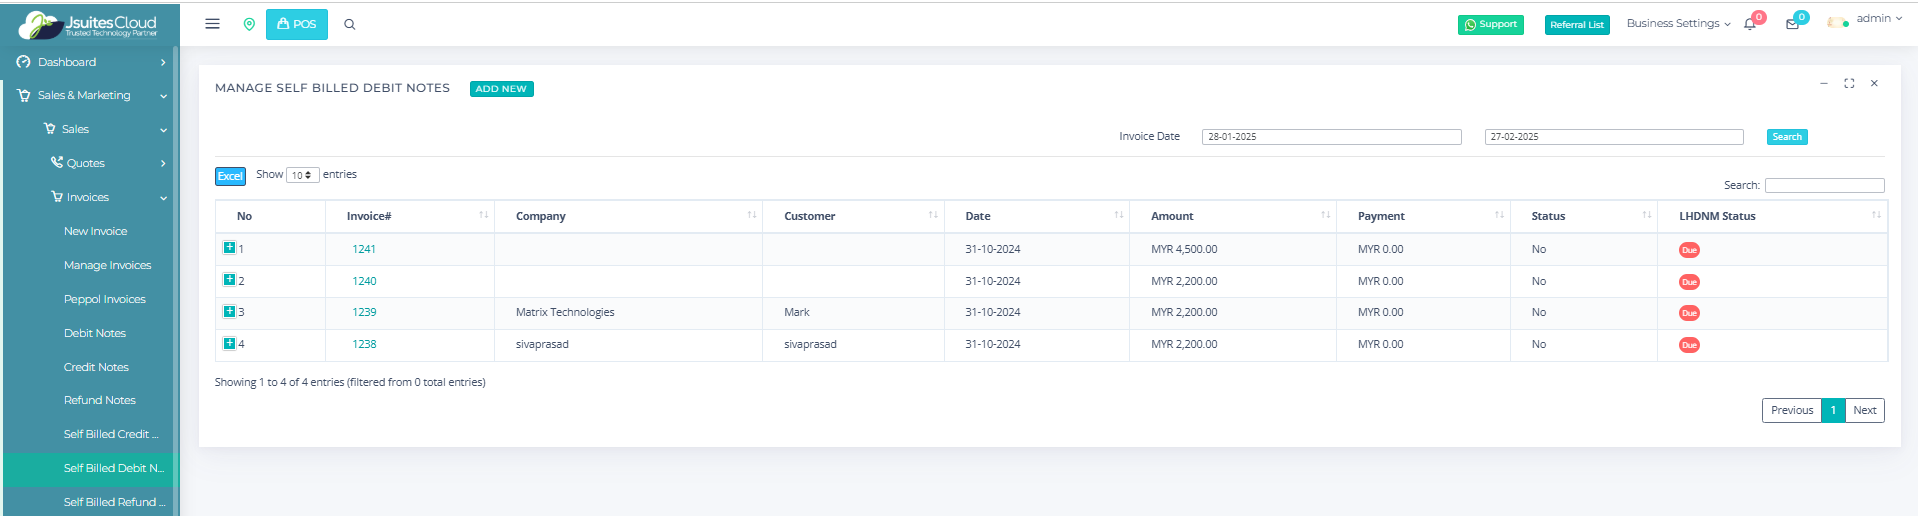Click the Excel export button
This screenshot has width=1918, height=516.
(230, 176)
